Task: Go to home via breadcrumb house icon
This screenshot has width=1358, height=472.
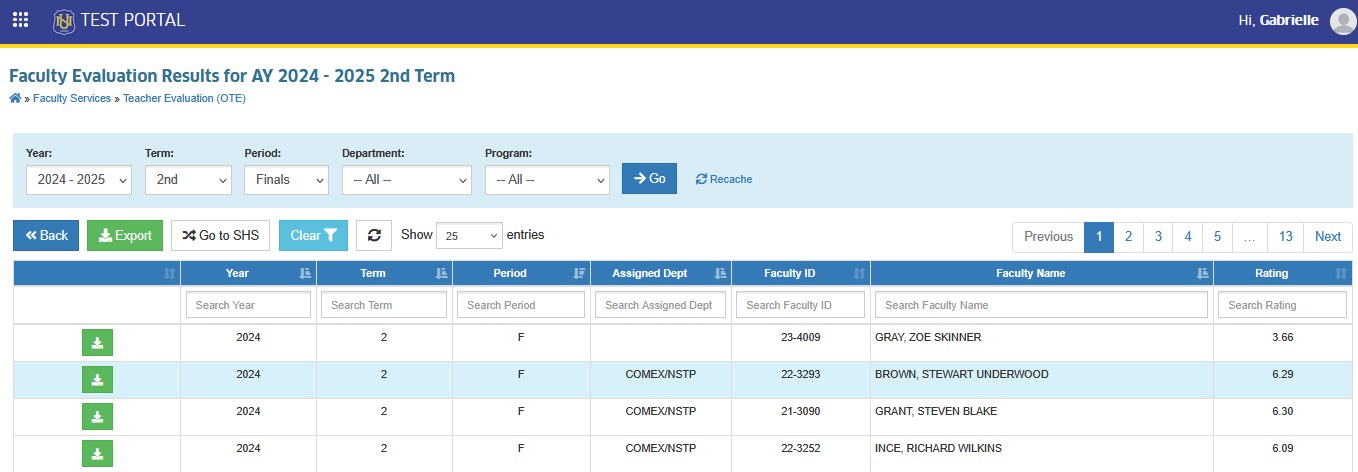Action: coord(15,98)
